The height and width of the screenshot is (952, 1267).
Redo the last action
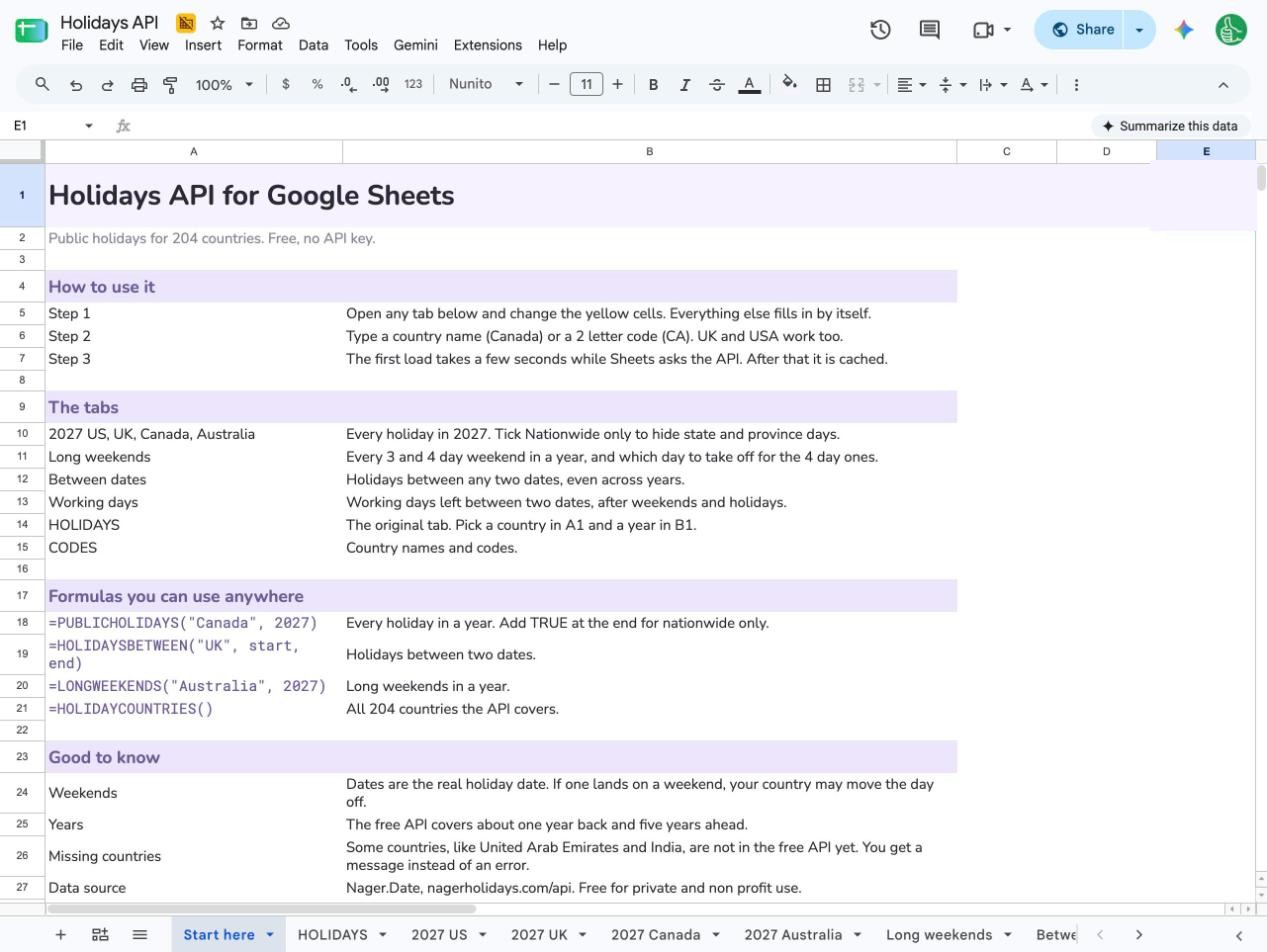(107, 85)
